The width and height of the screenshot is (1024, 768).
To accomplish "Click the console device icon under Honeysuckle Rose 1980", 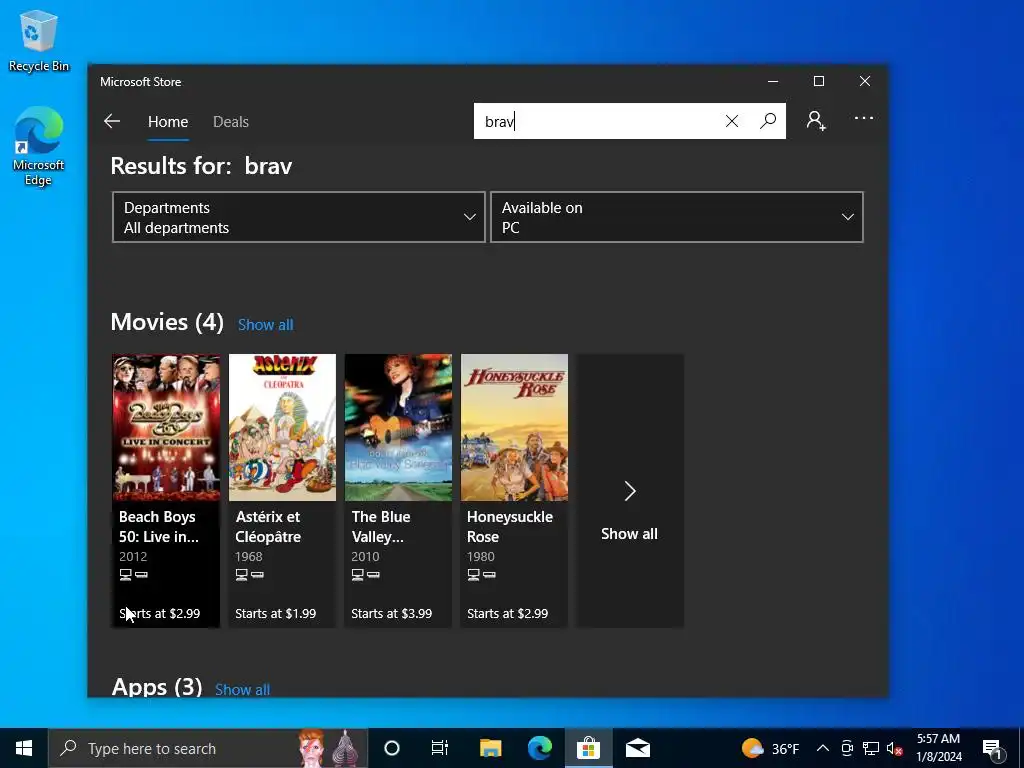I will (x=489, y=575).
